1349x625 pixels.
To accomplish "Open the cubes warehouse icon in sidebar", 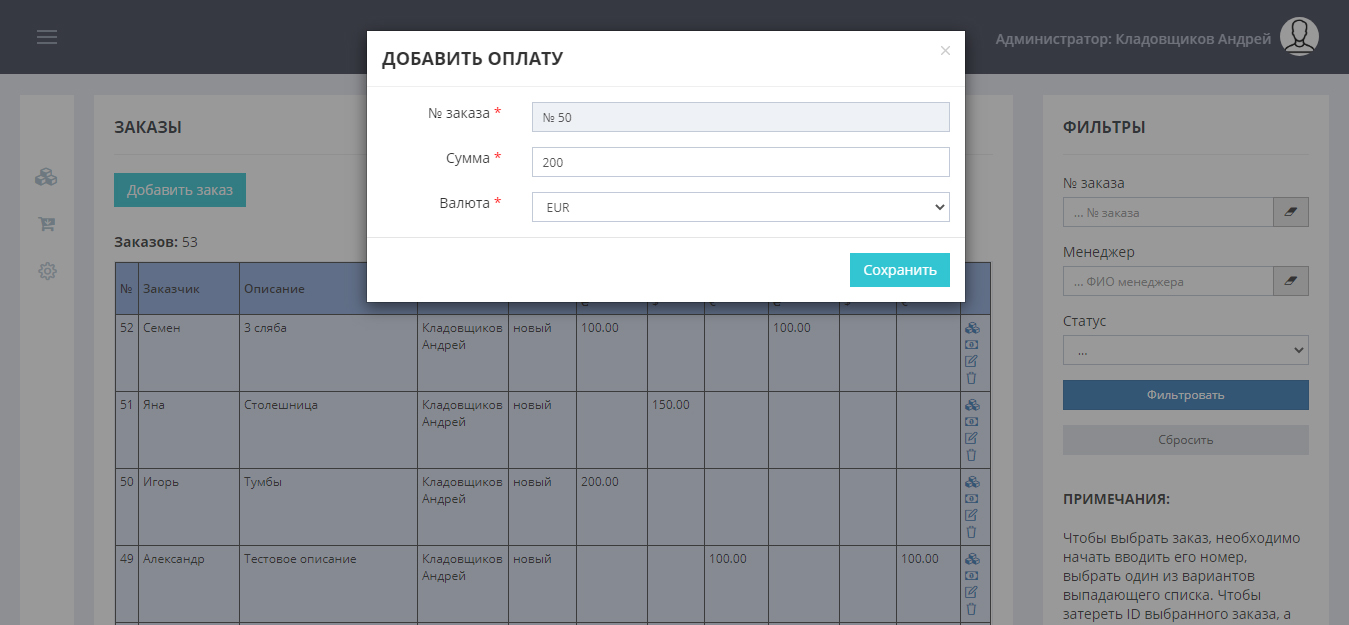I will click(46, 177).
